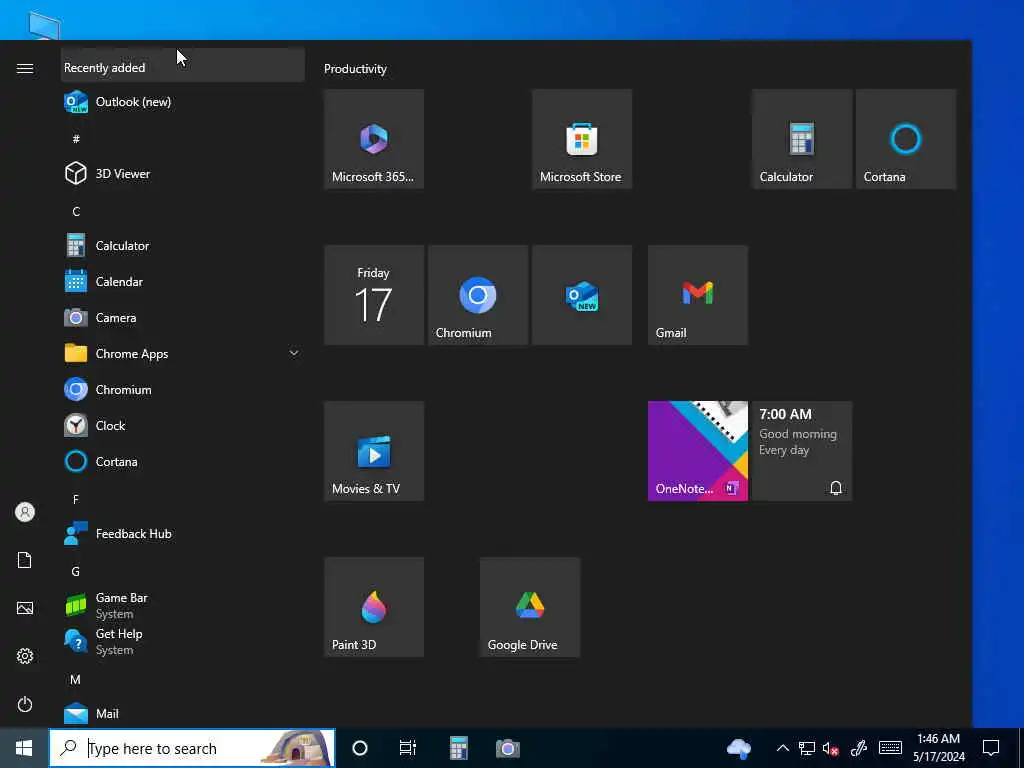Click the G letter group header
Screen dimensions: 1024x768
pyautogui.click(x=76, y=571)
